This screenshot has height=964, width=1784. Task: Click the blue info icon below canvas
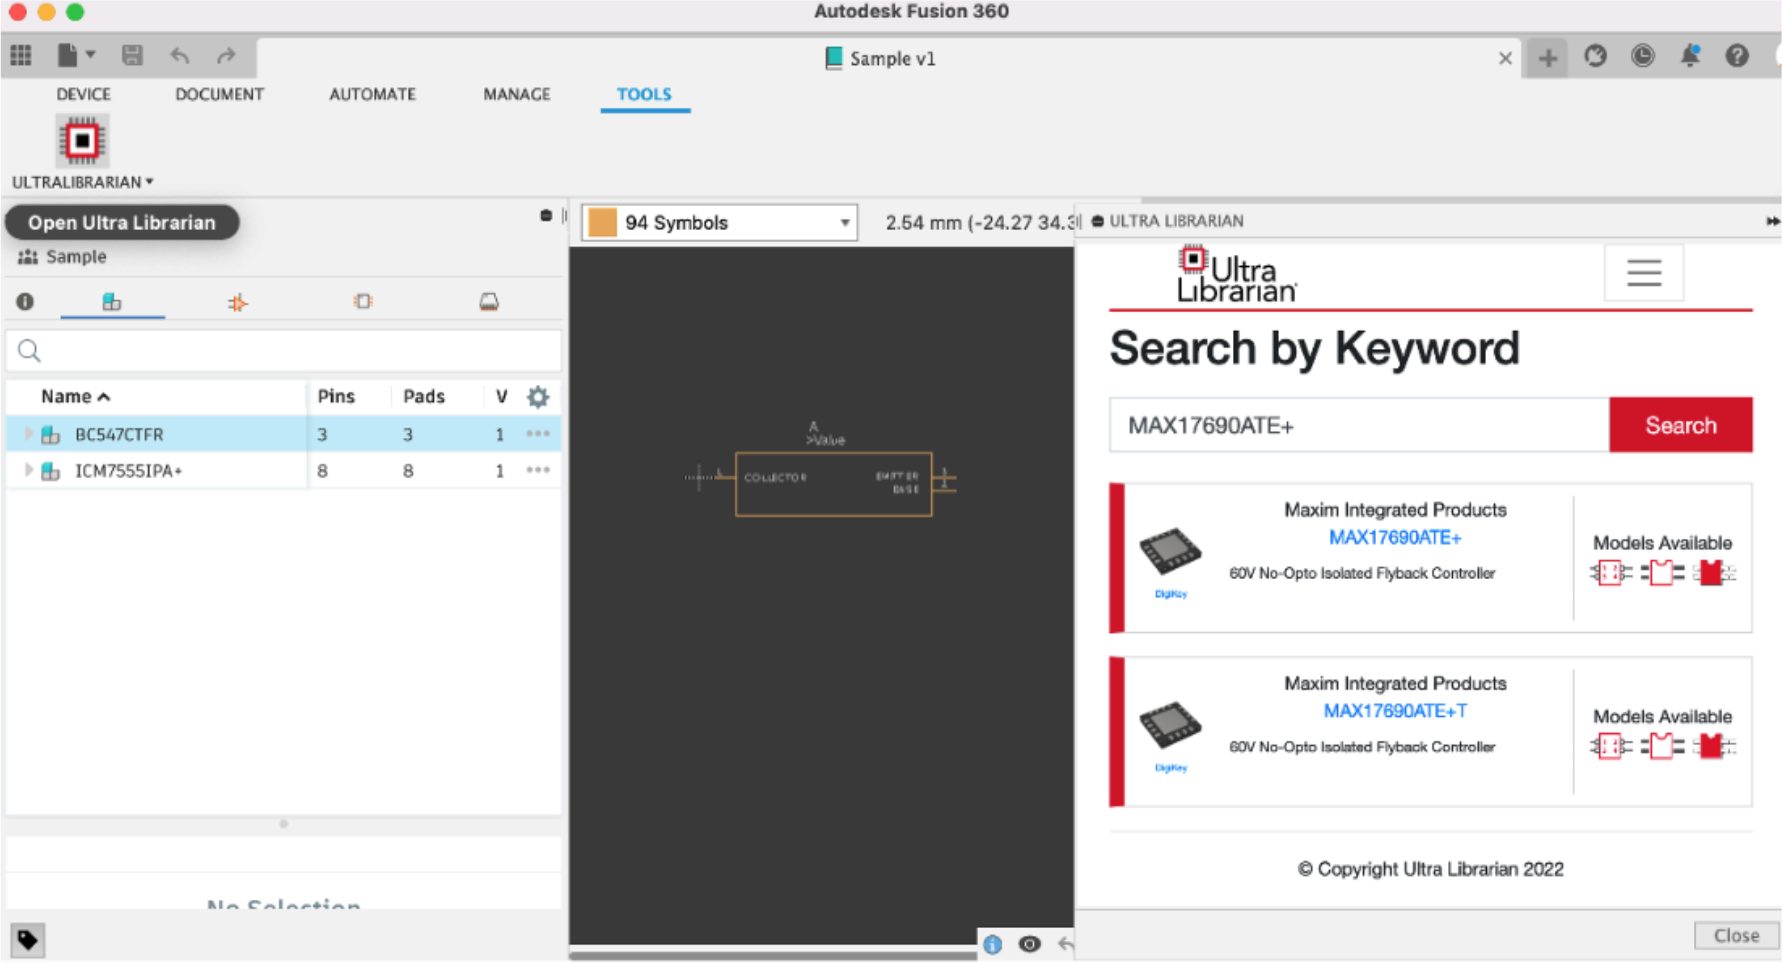[992, 944]
